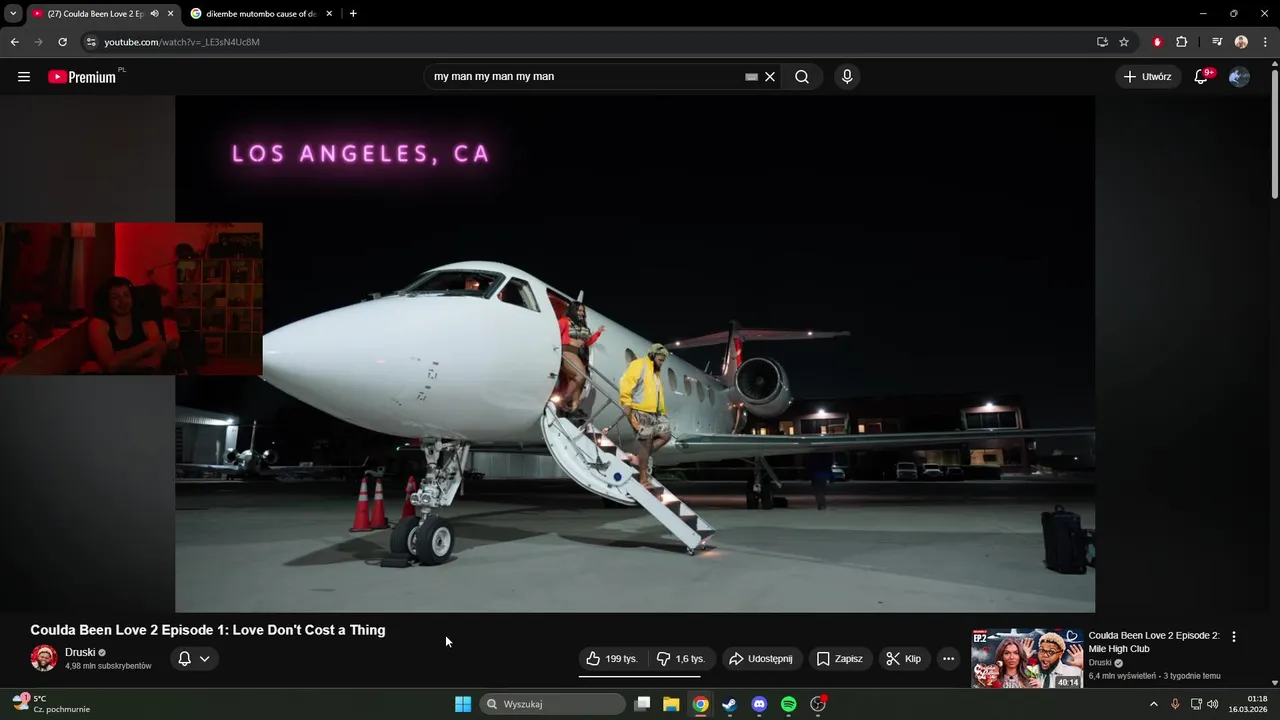This screenshot has width=1280, height=720.
Task: Expand subscription notification options dropdown
Action: (194, 658)
